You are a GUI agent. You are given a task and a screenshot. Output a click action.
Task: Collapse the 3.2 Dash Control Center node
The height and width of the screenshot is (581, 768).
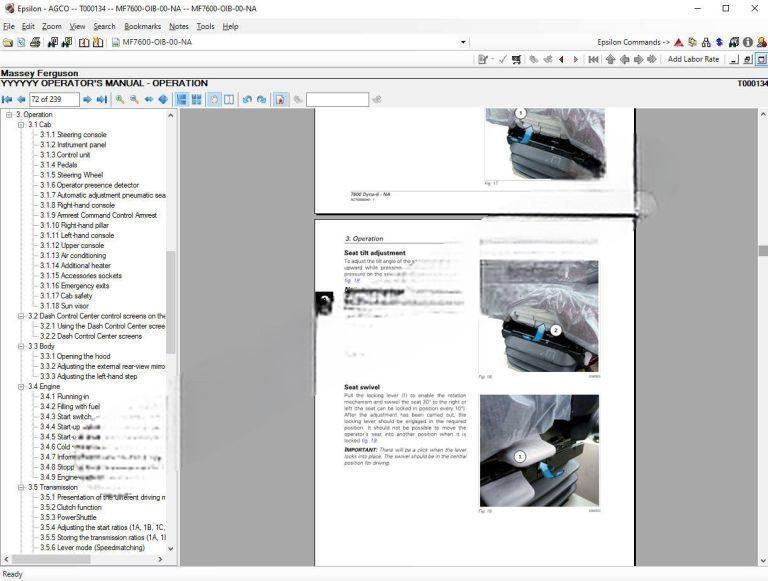tap(21, 316)
